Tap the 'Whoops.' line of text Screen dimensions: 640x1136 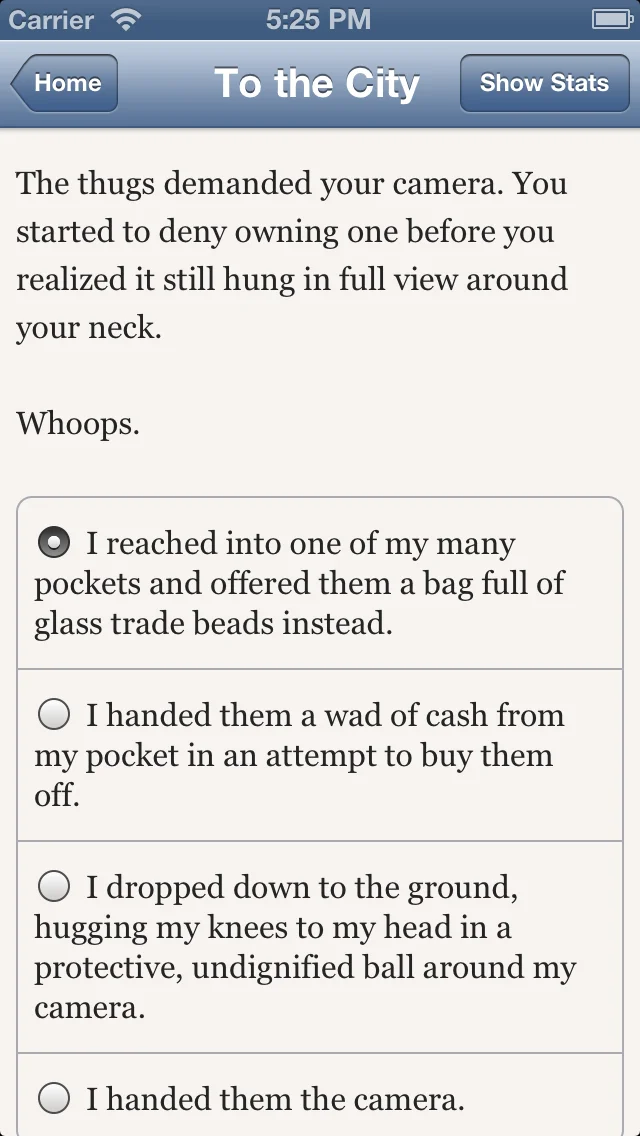(78, 423)
